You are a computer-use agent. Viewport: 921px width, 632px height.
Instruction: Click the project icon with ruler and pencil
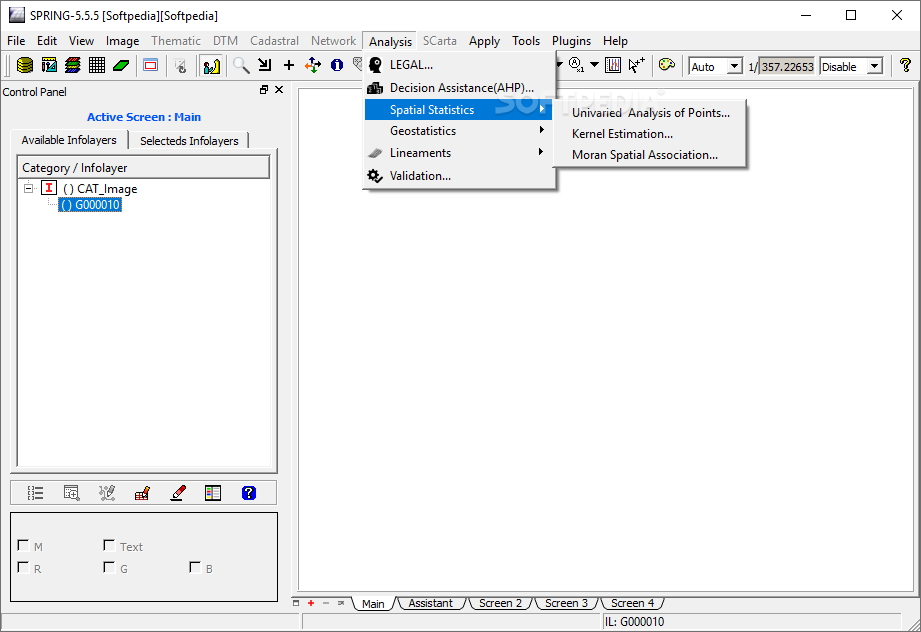pyautogui.click(x=49, y=65)
